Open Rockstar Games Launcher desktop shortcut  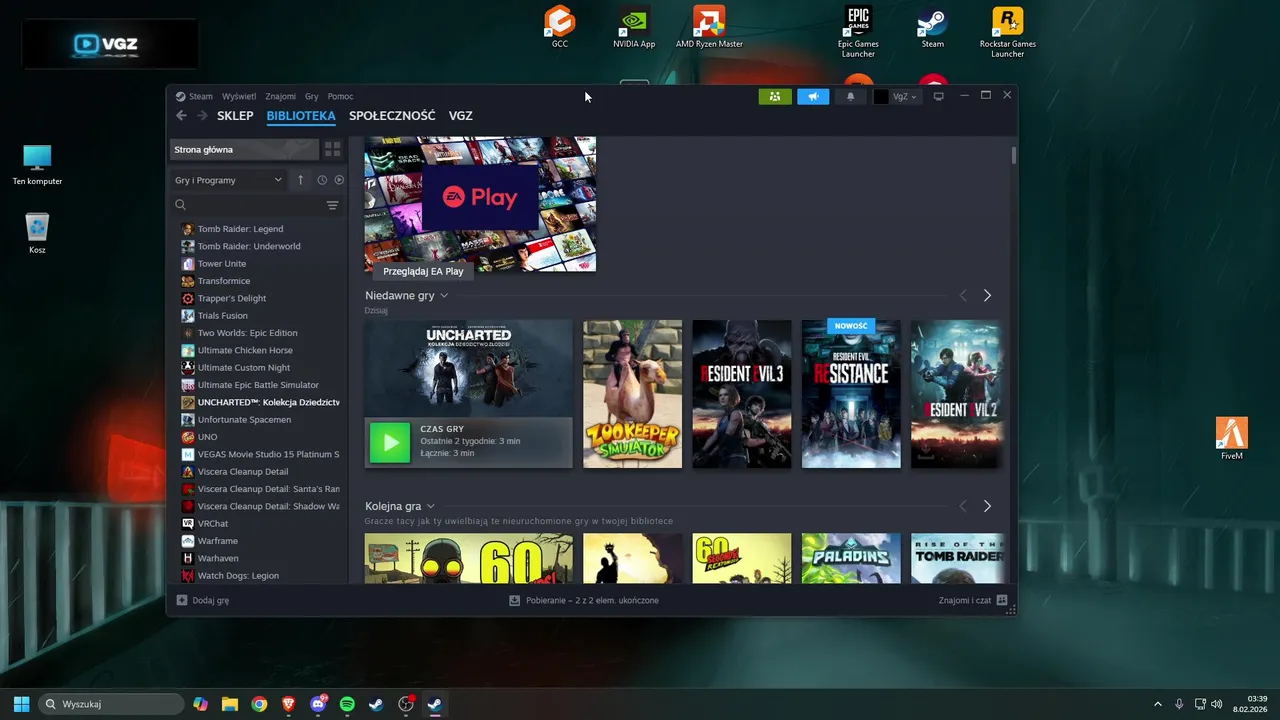1007,31
